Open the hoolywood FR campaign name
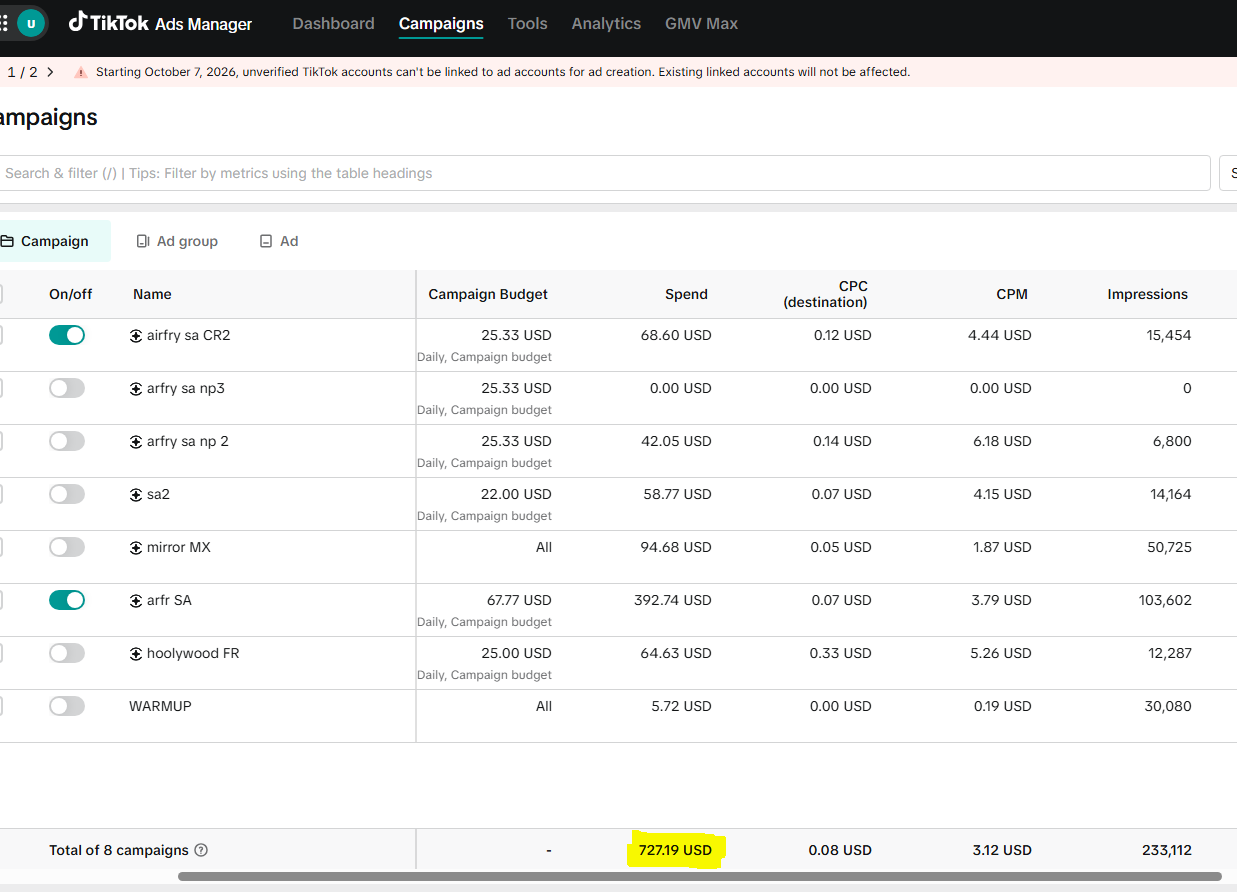Image resolution: width=1237 pixels, height=892 pixels. (x=193, y=653)
